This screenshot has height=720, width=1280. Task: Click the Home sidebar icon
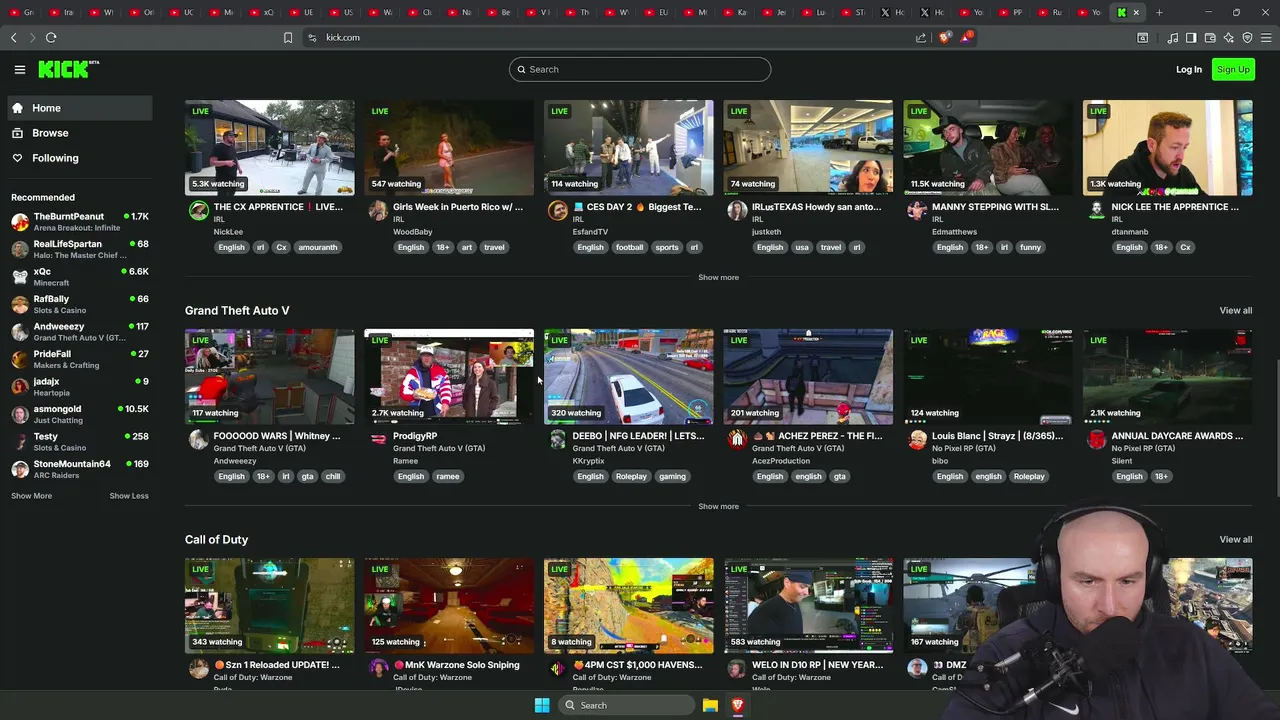coord(17,108)
